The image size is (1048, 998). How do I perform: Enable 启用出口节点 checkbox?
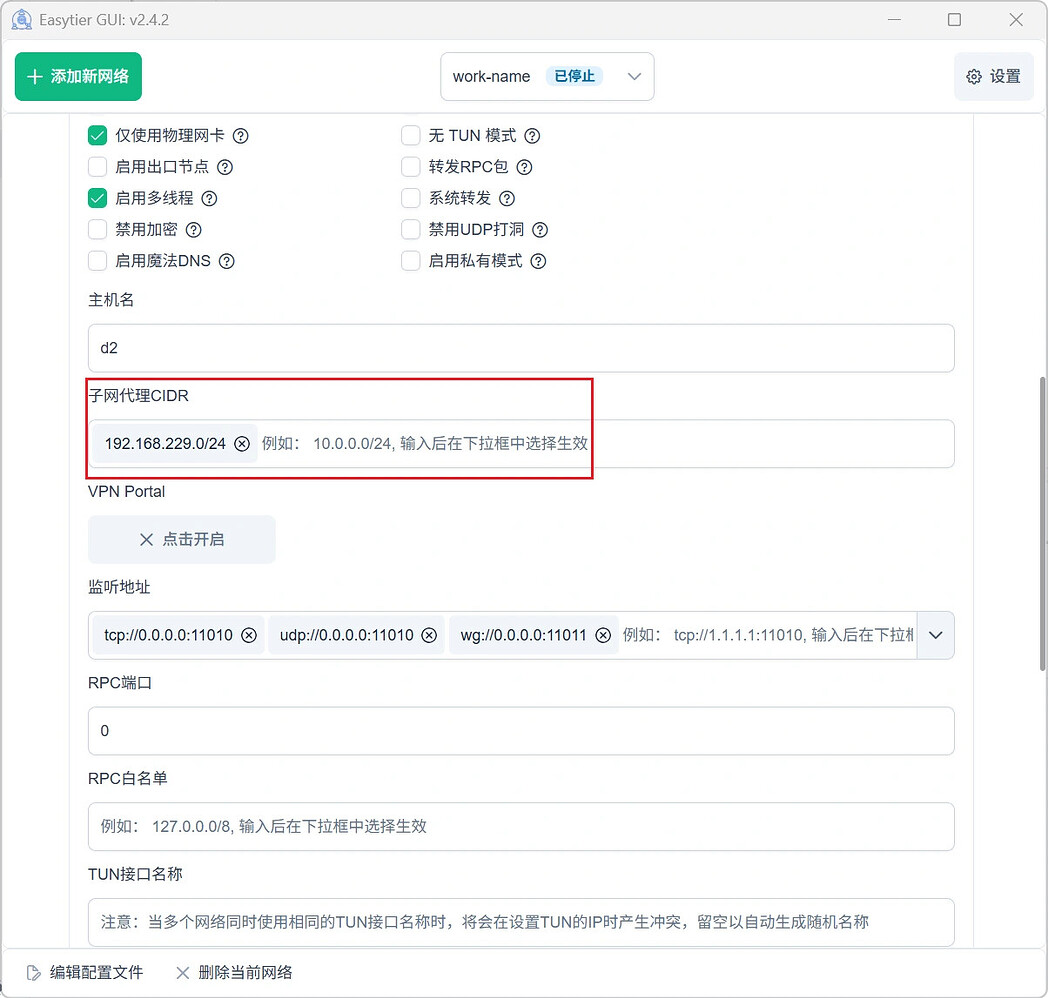98,167
